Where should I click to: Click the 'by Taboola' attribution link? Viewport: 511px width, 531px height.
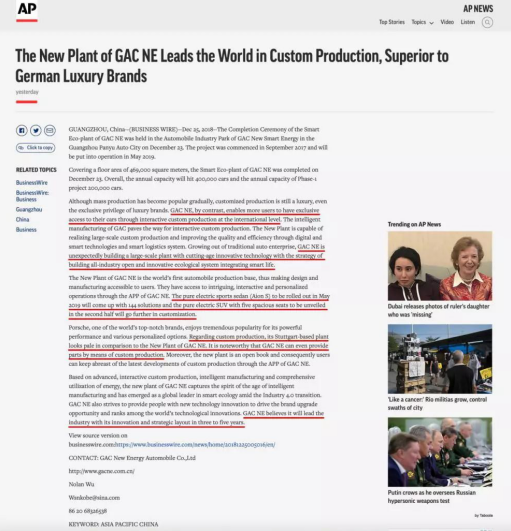click(484, 515)
